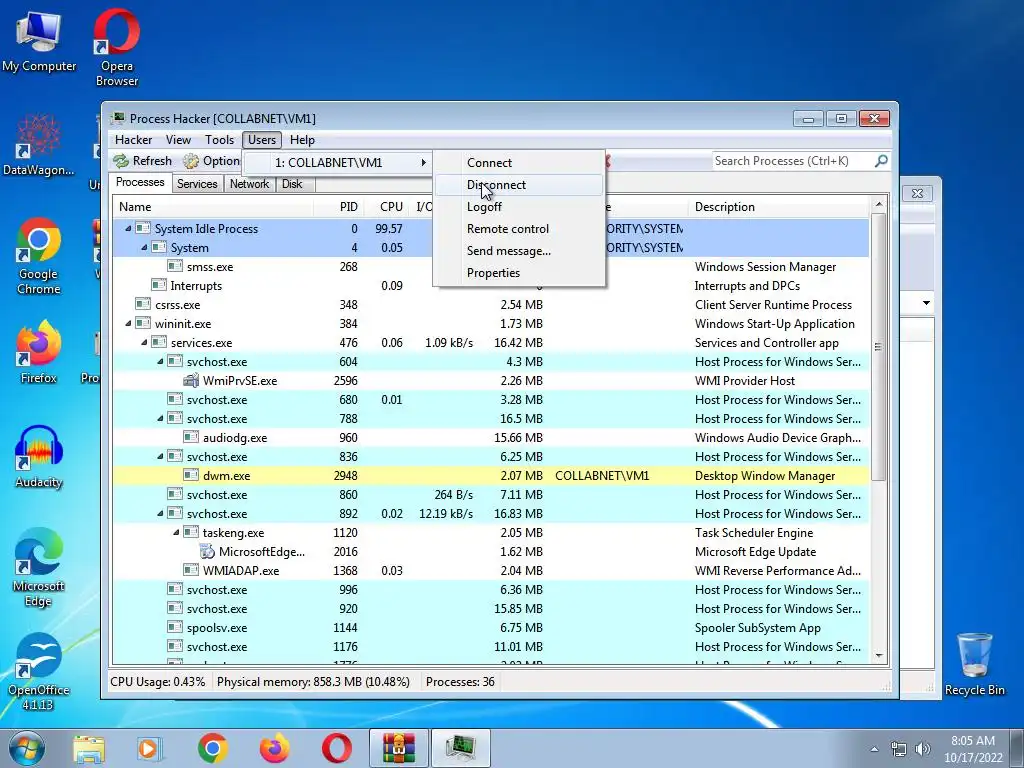Collapse the wininit.exe tree node
The width and height of the screenshot is (1024, 768).
pos(128,323)
